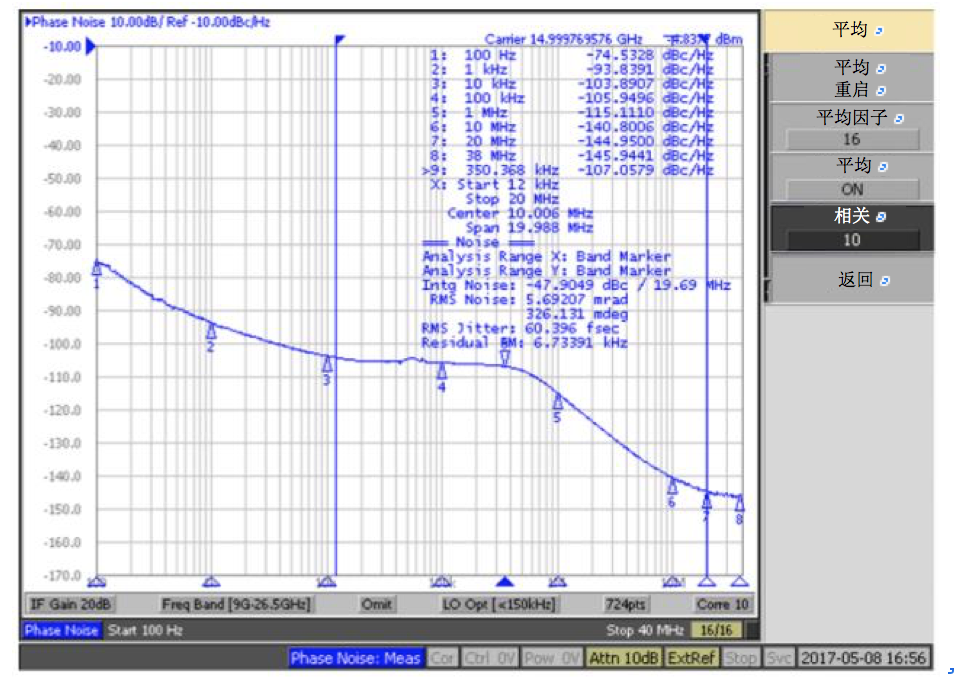This screenshot has height=682, width=960.
Task: Click the 相关 value field 10
Action: point(852,240)
